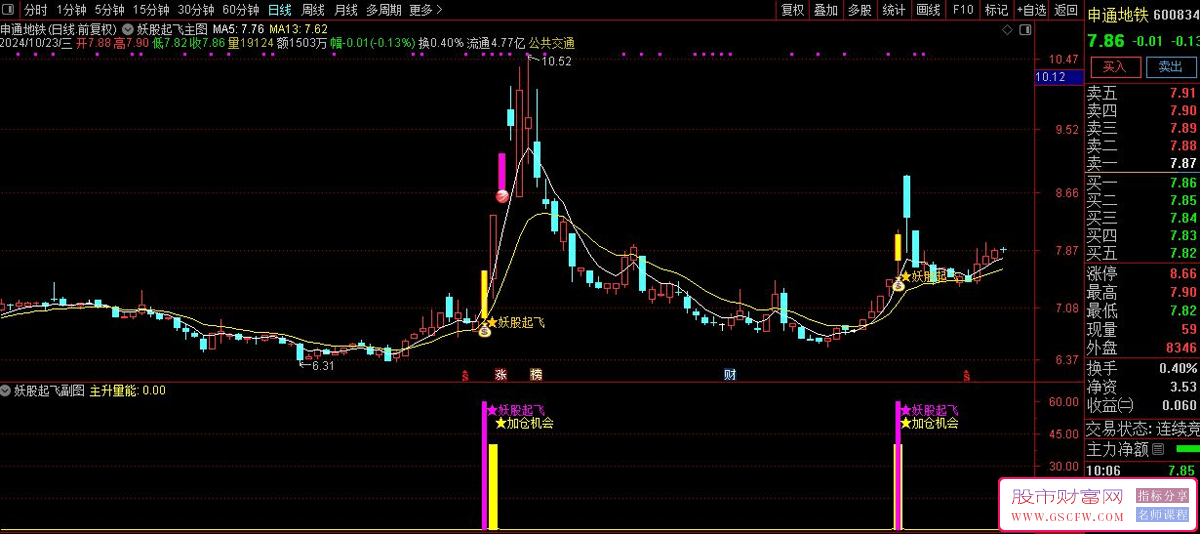Click the 申通地铁 stock name header
This screenshot has height=534, width=1200.
coord(1117,16)
